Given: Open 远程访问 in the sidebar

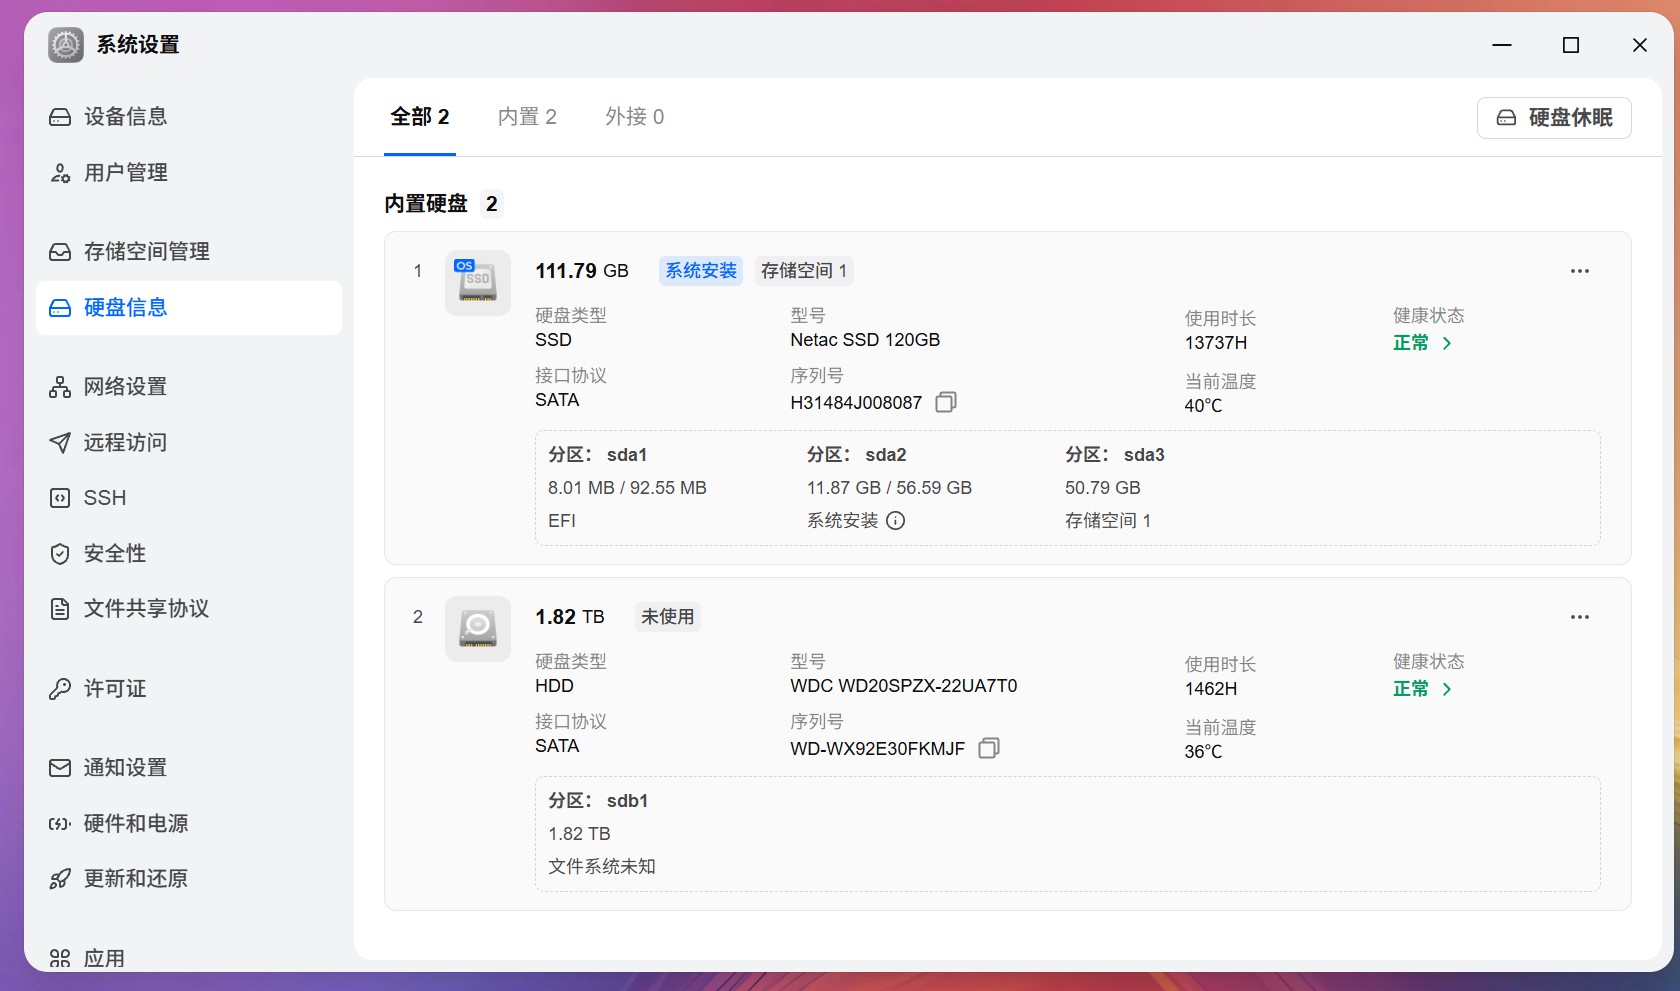Looking at the screenshot, I should [x=189, y=443].
